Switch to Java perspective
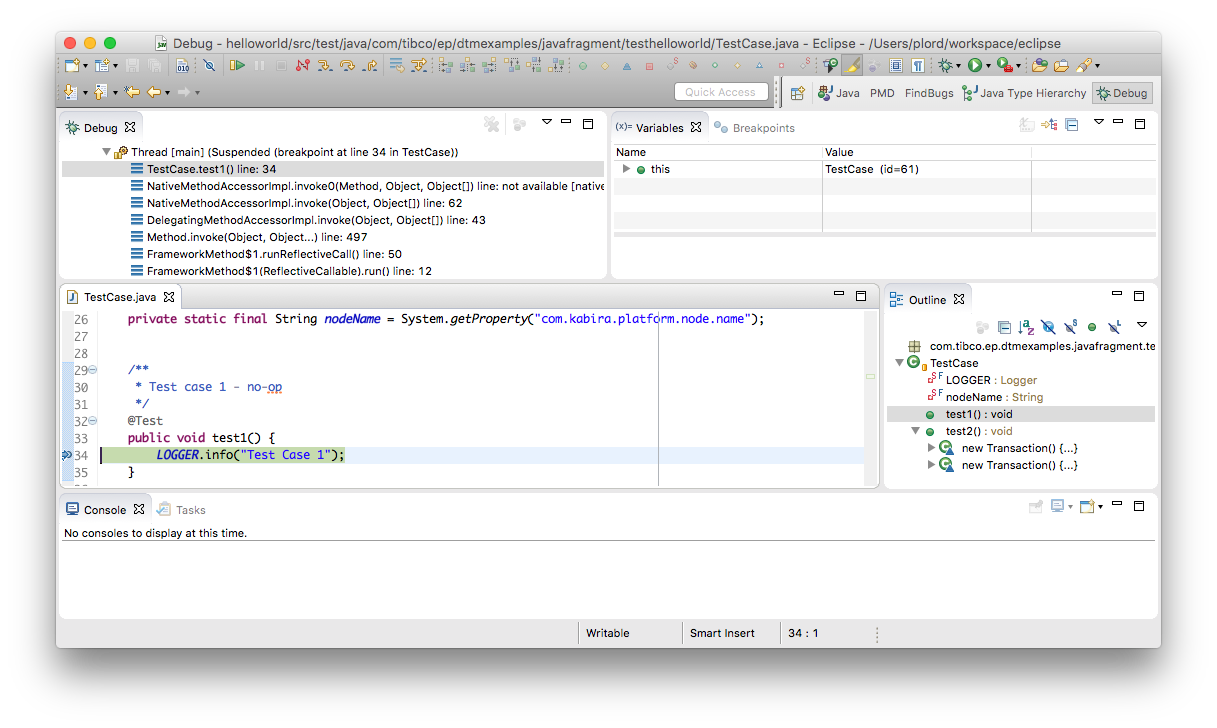The image size is (1217, 728). 838,93
